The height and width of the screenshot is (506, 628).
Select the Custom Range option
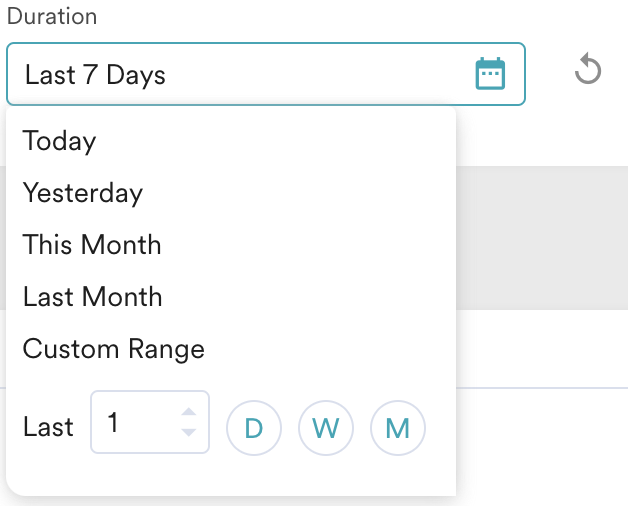point(114,349)
